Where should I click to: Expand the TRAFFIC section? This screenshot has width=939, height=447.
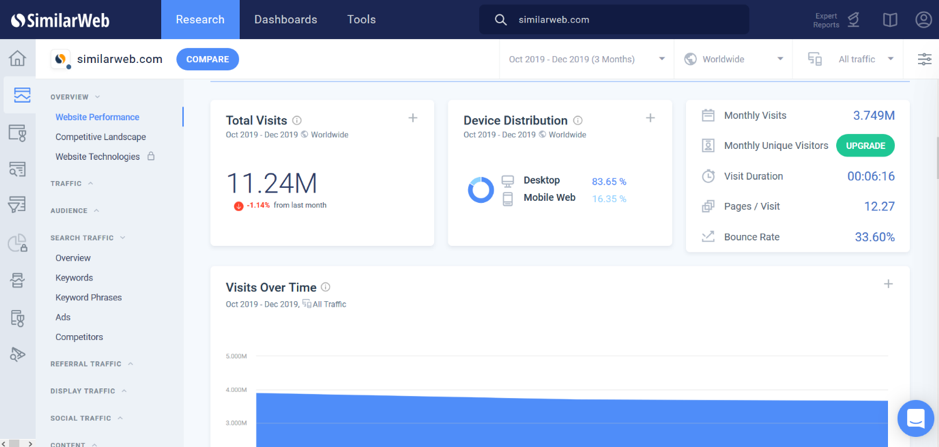click(72, 183)
